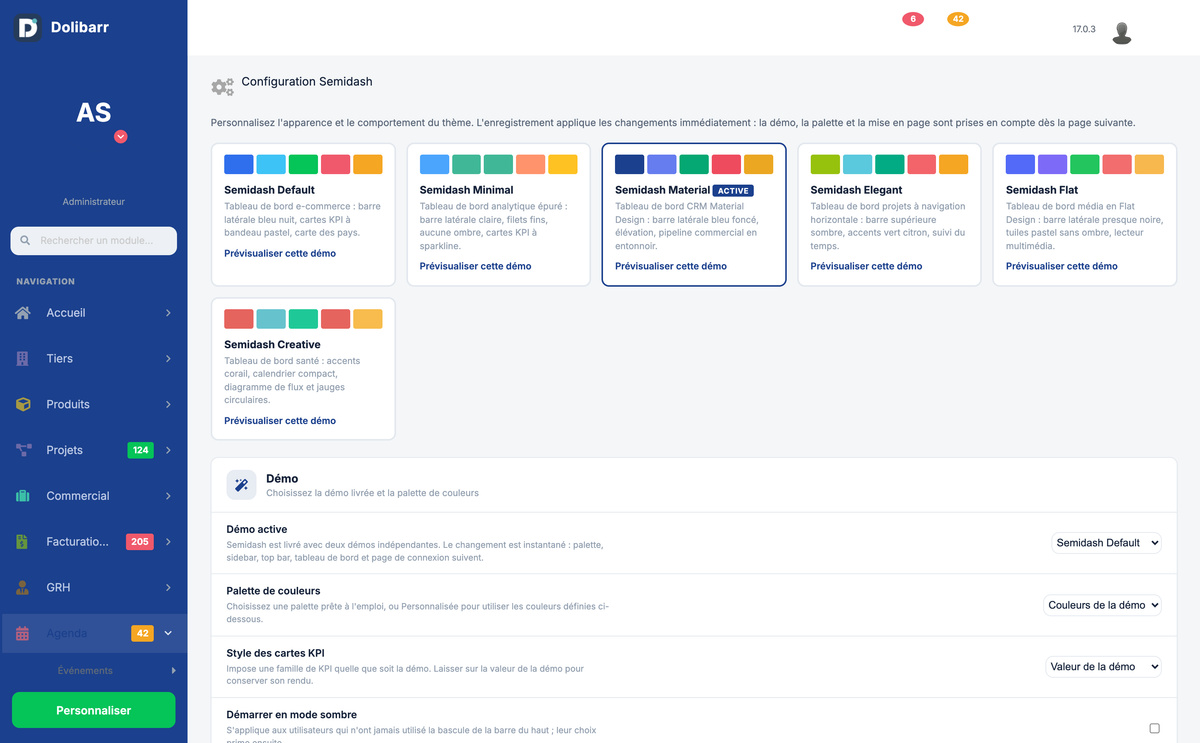Click the Projets 124 green badge

[141, 450]
